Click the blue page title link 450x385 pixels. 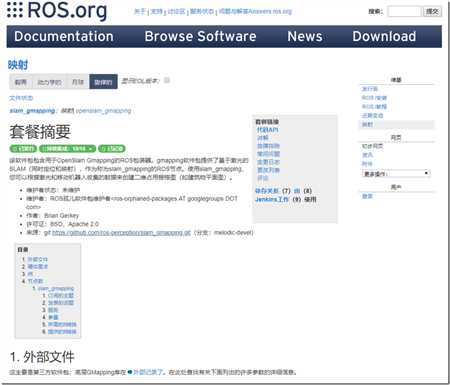click(18, 65)
